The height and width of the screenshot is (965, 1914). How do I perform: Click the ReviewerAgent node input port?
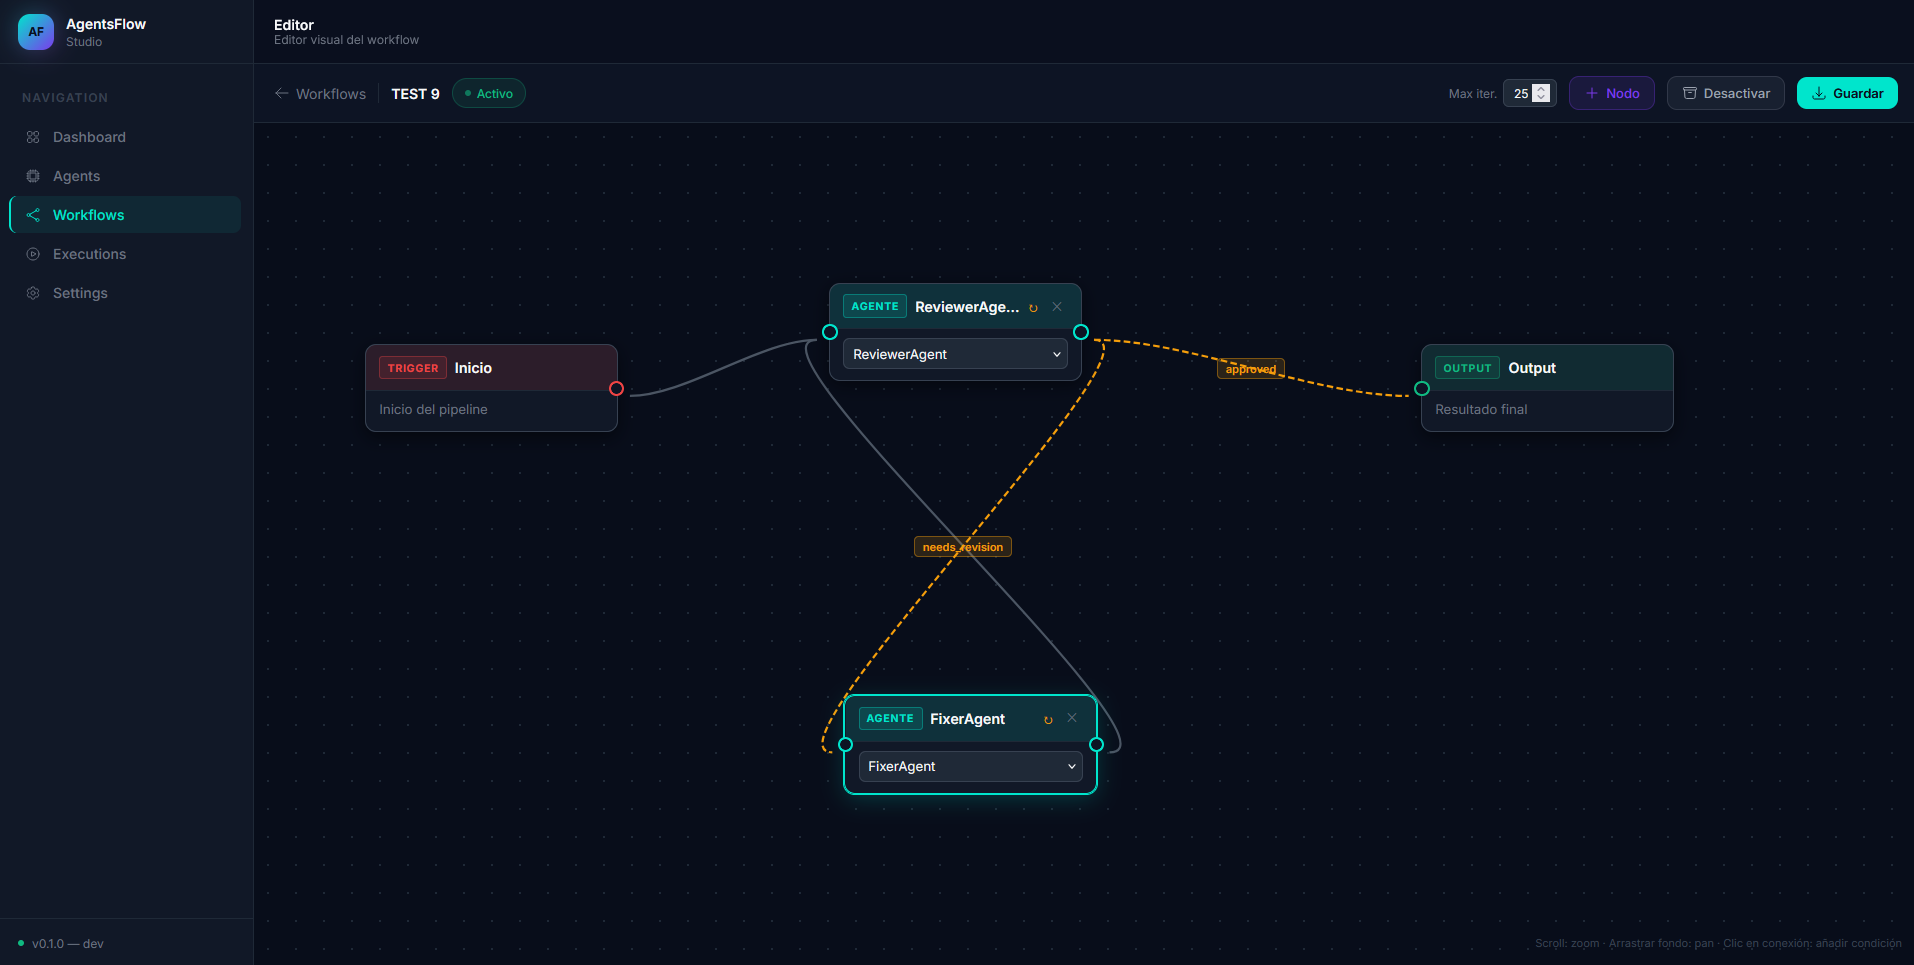pyautogui.click(x=830, y=332)
